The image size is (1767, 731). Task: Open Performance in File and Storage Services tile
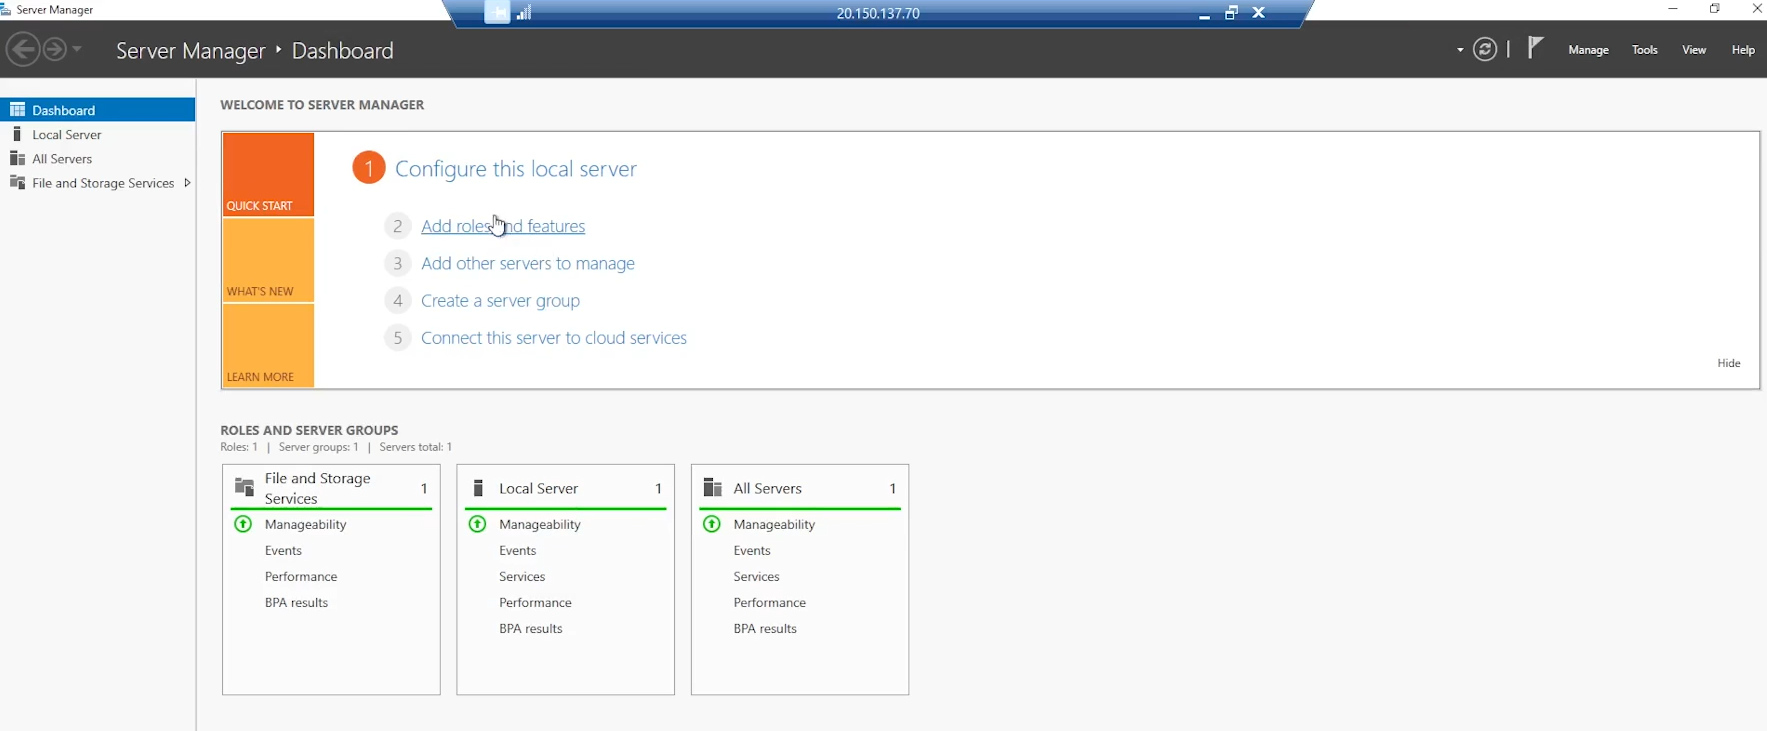click(301, 576)
